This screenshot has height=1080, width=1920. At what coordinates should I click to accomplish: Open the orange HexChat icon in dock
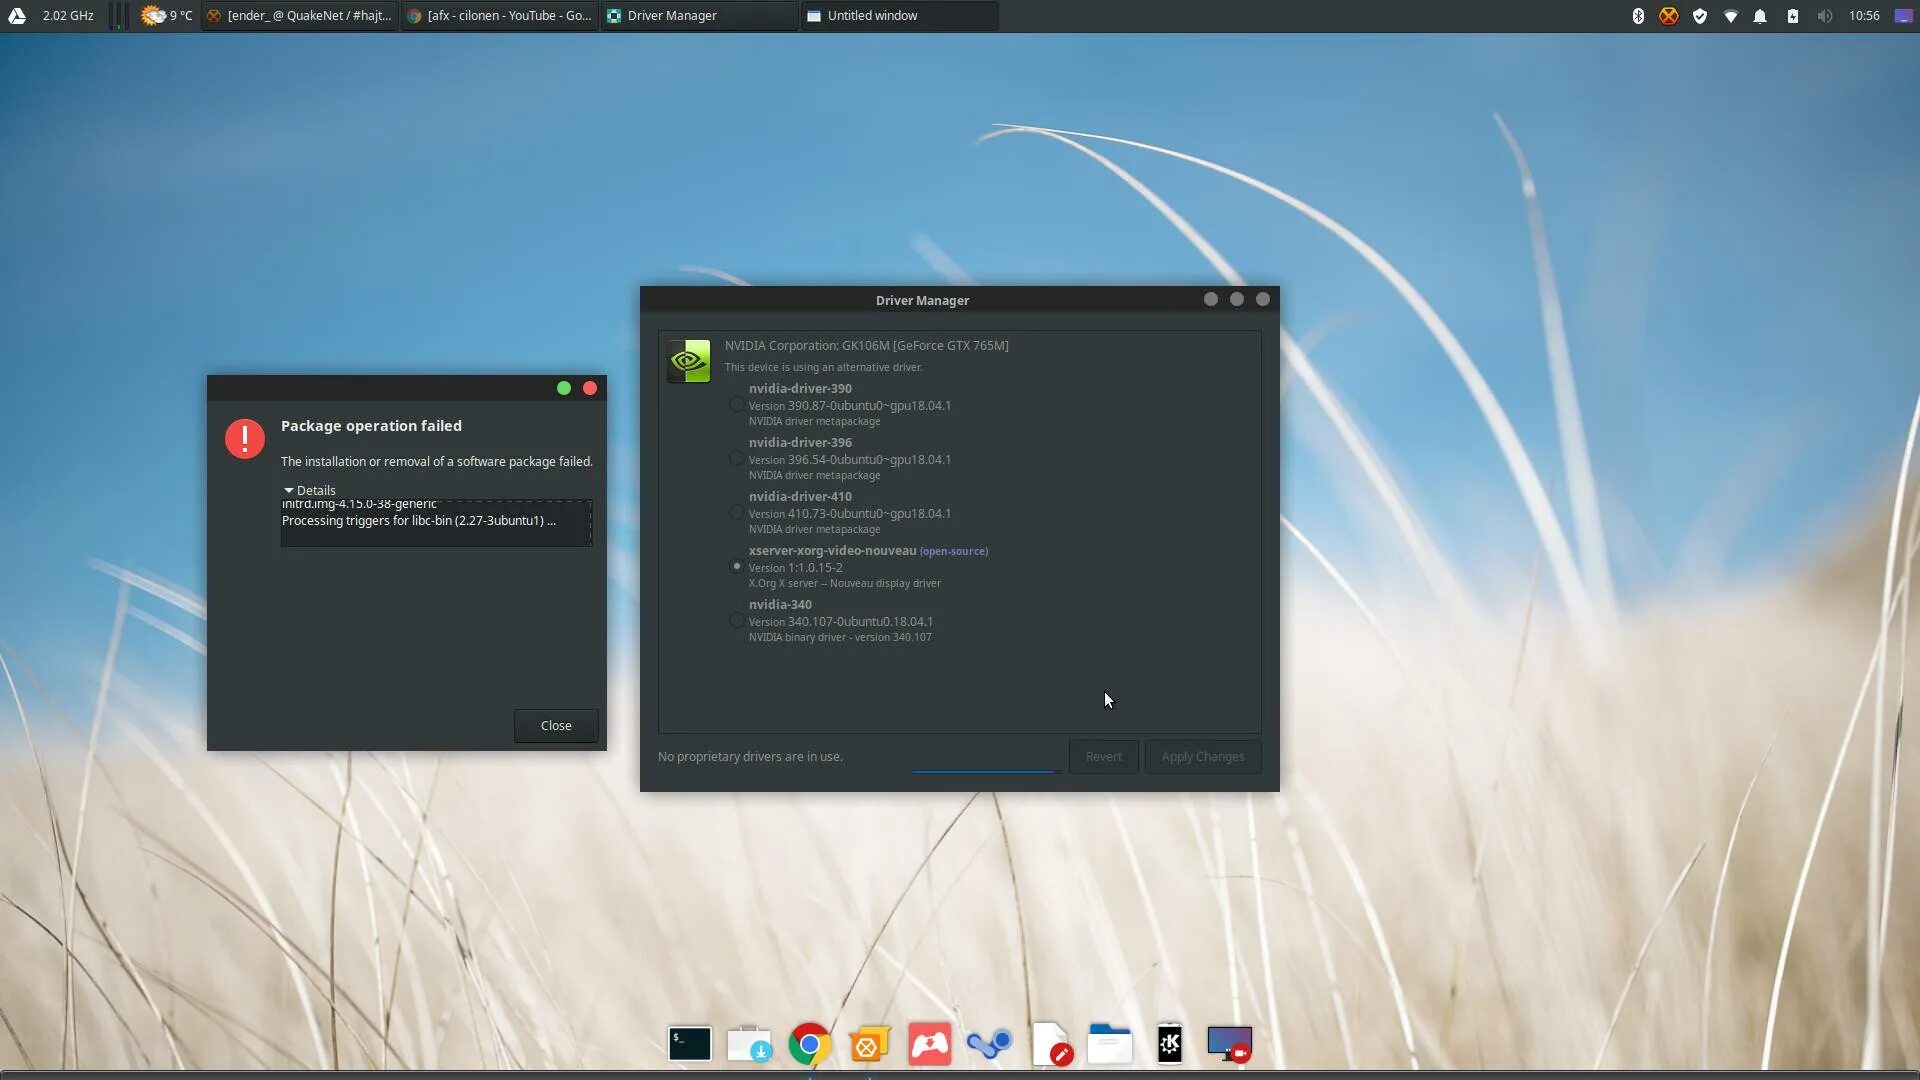869,1044
